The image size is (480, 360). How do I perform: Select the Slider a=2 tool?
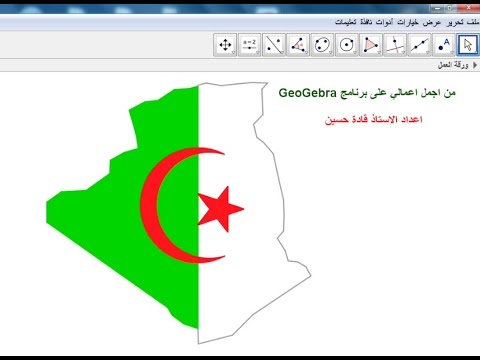pyautogui.click(x=249, y=45)
